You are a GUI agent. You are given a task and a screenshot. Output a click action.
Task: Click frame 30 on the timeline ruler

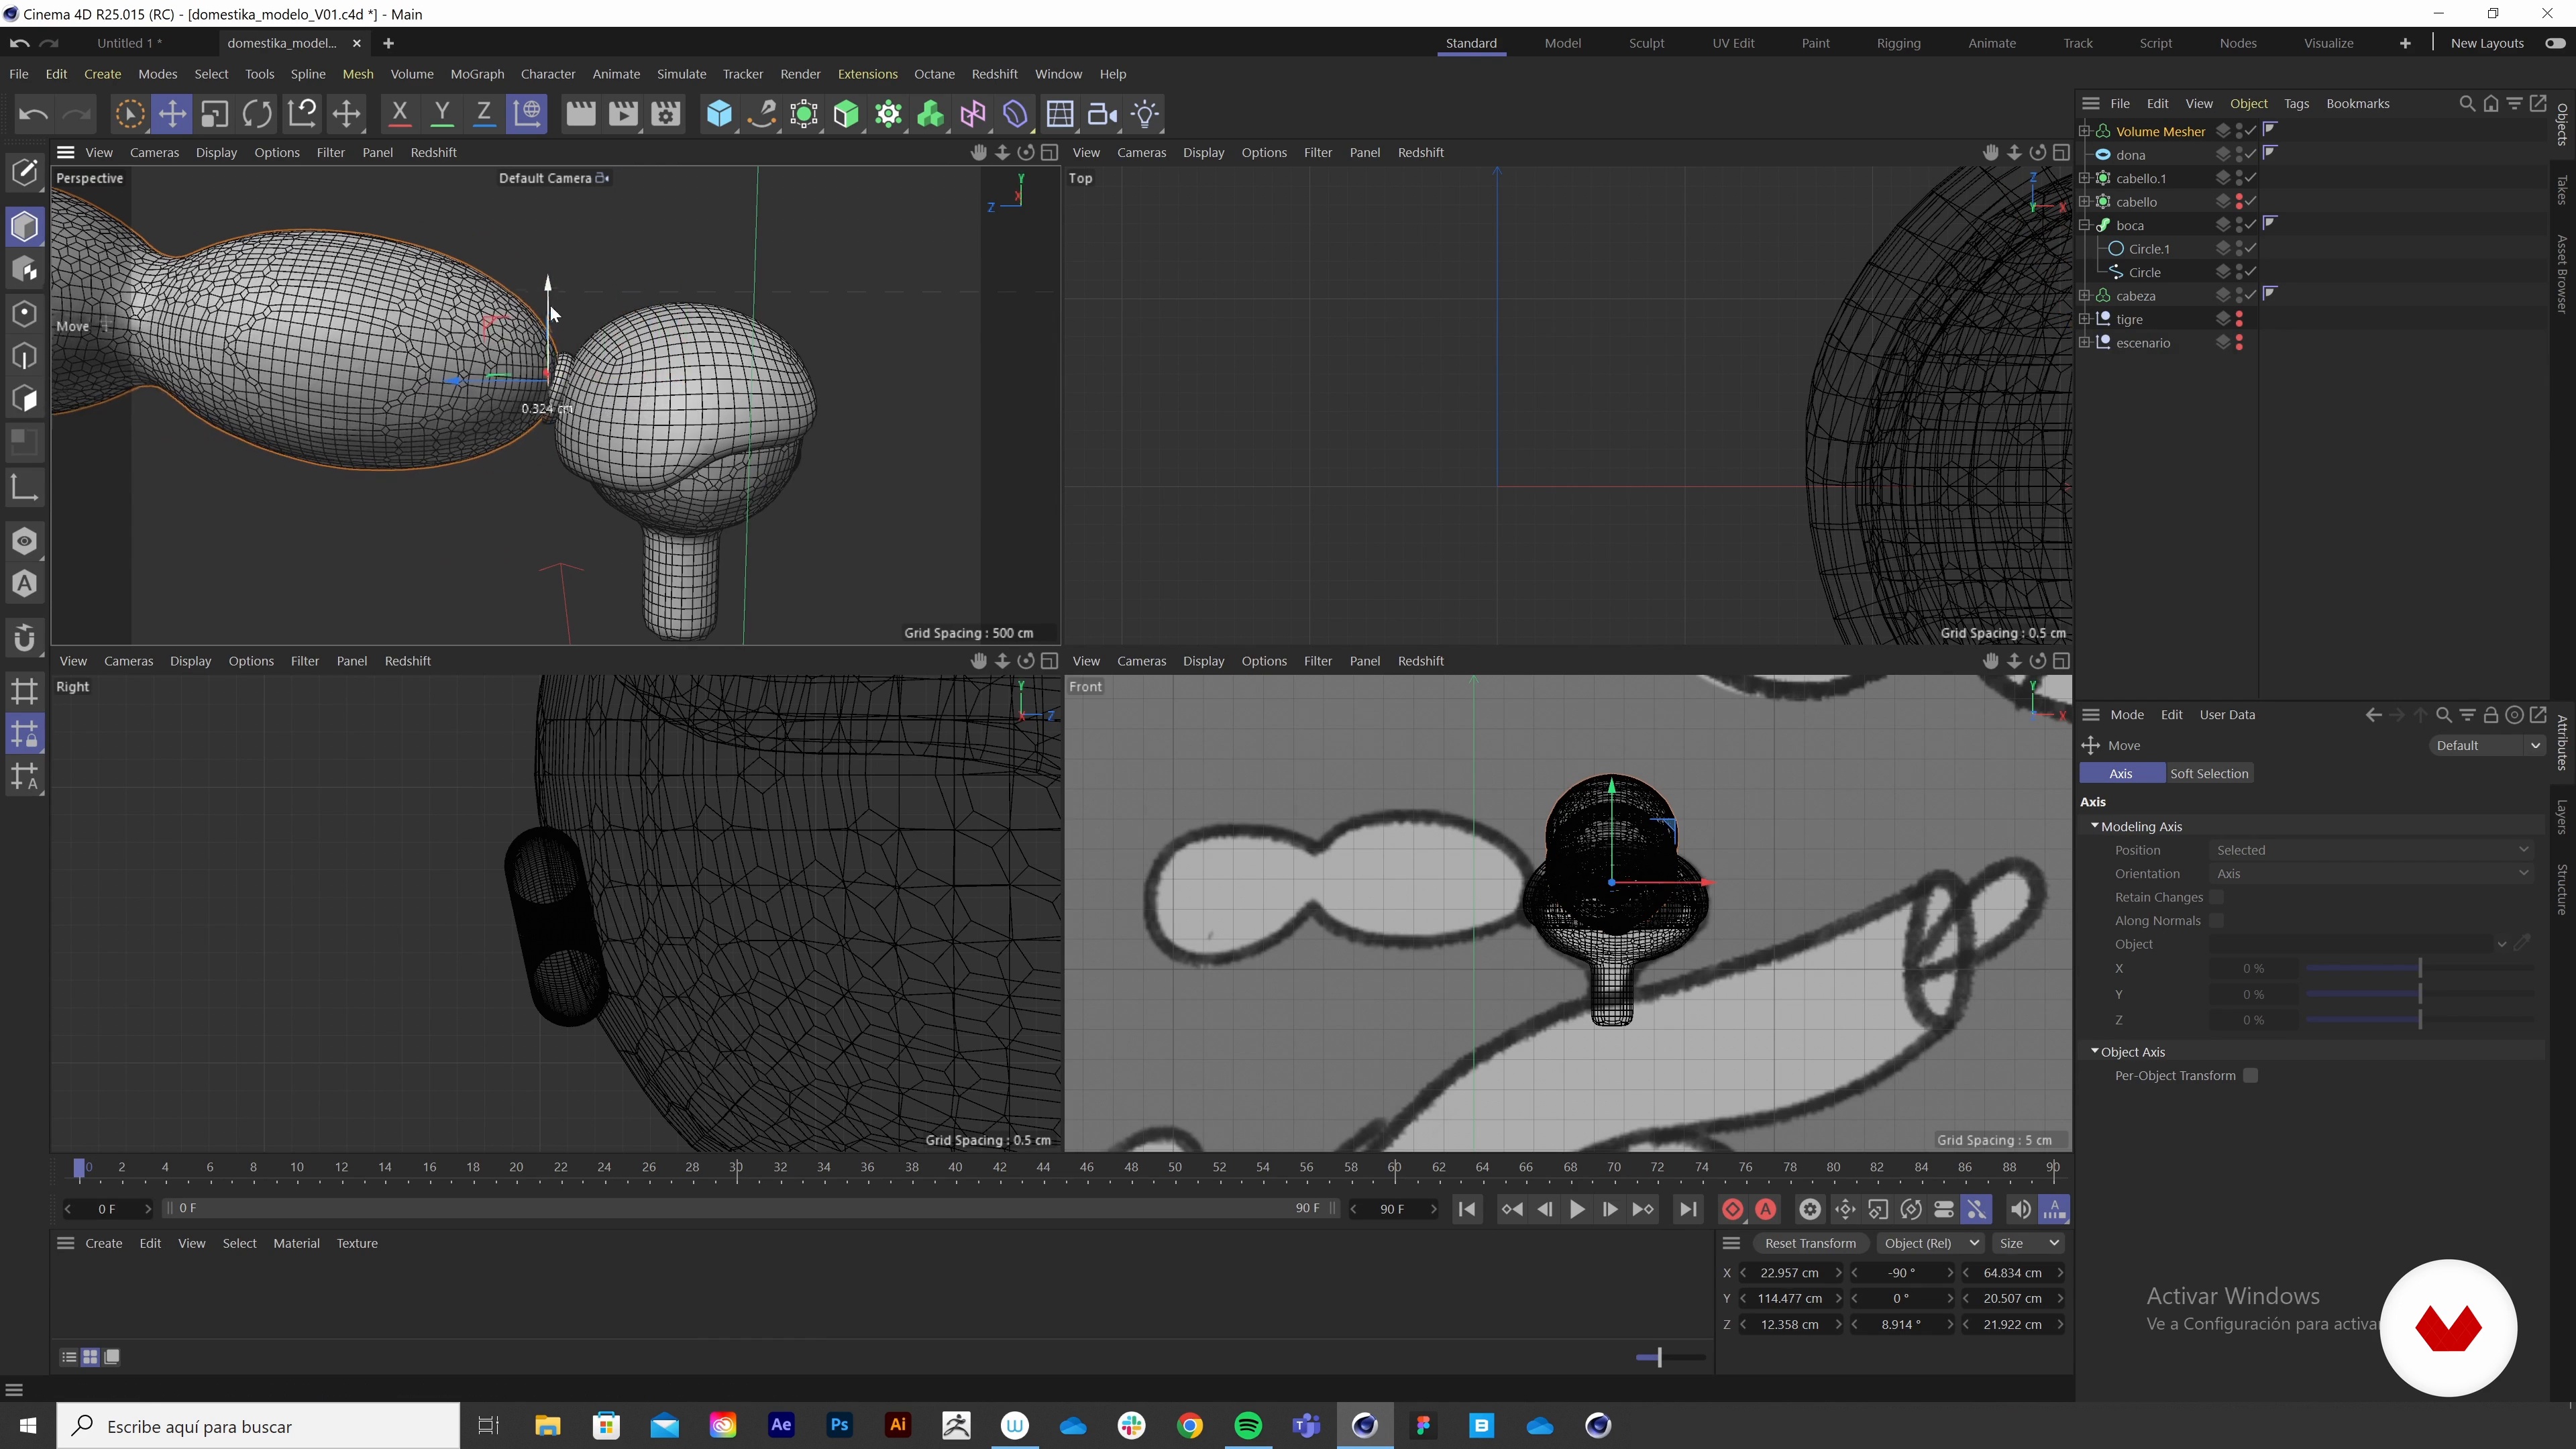(736, 1167)
